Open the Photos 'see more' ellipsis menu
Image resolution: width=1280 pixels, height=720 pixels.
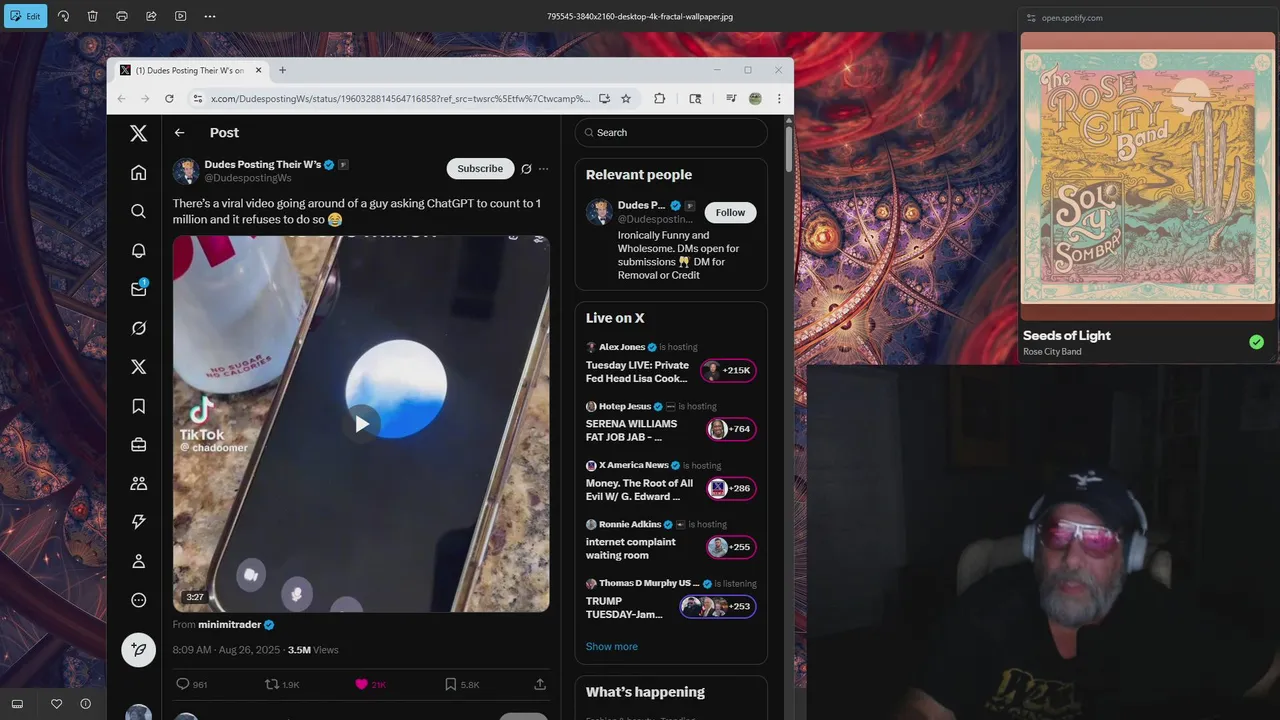click(210, 16)
